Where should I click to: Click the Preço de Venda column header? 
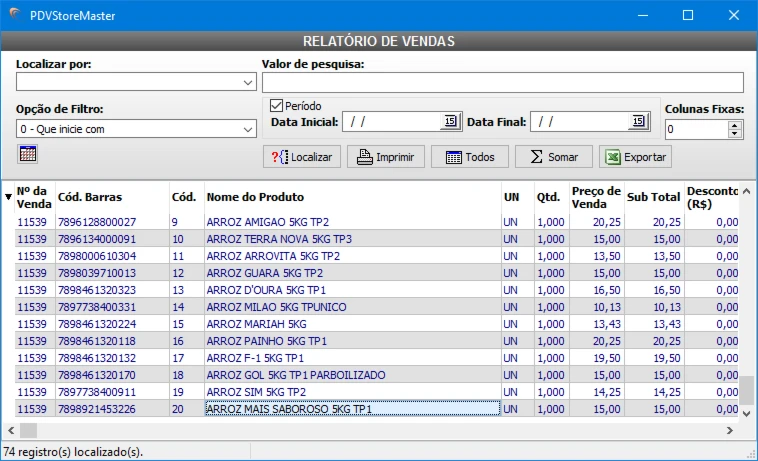(x=596, y=197)
